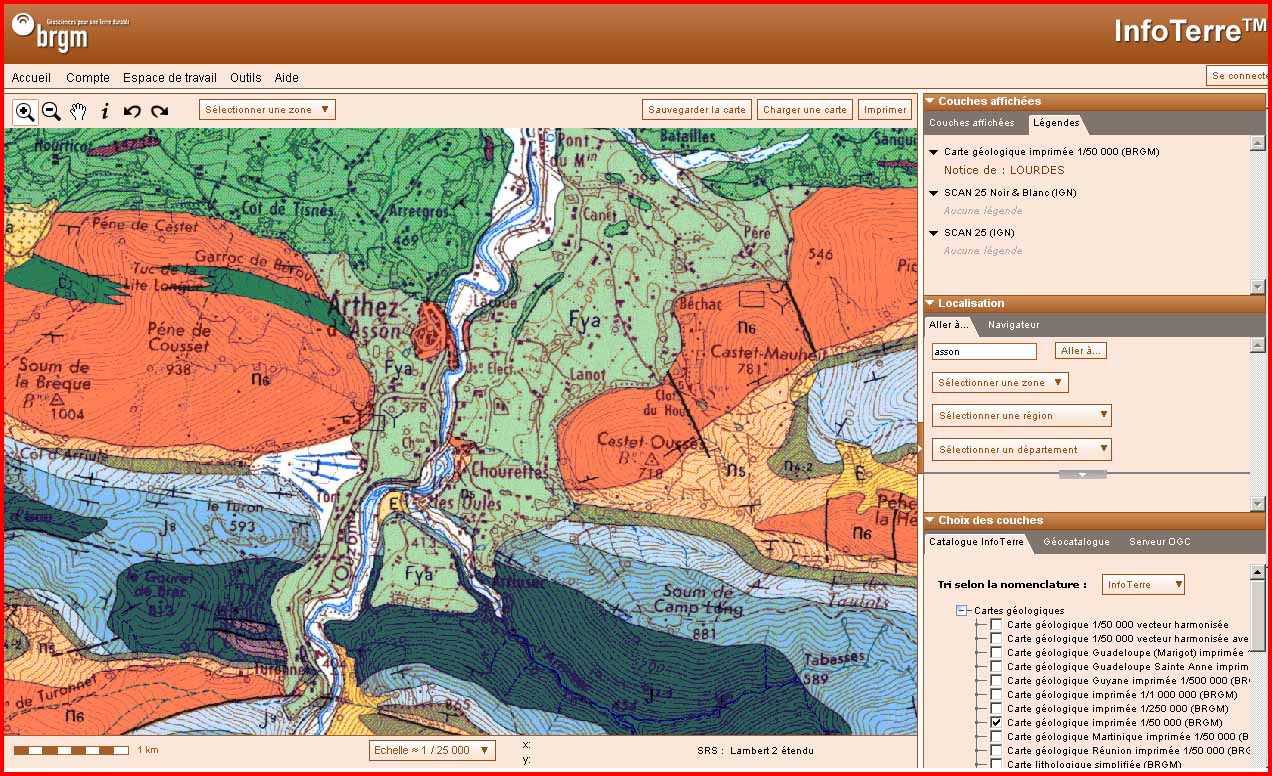The width and height of the screenshot is (1272, 776).
Task: Collapse the Couches affichées panel header
Action: click(x=930, y=101)
